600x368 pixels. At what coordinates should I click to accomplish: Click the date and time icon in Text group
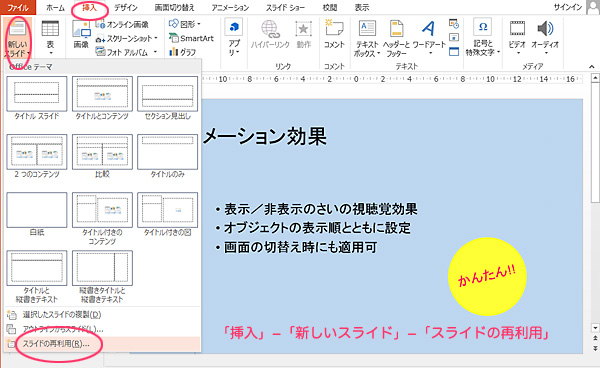(454, 24)
